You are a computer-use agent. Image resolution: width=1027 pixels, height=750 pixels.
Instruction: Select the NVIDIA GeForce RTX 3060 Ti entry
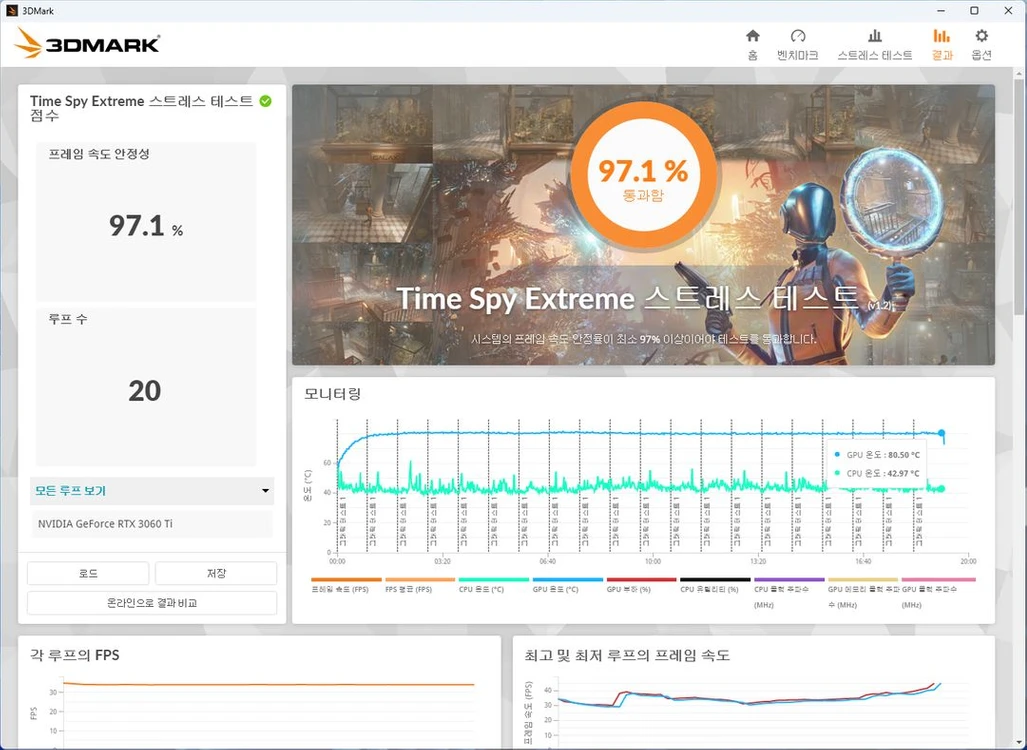tap(152, 524)
